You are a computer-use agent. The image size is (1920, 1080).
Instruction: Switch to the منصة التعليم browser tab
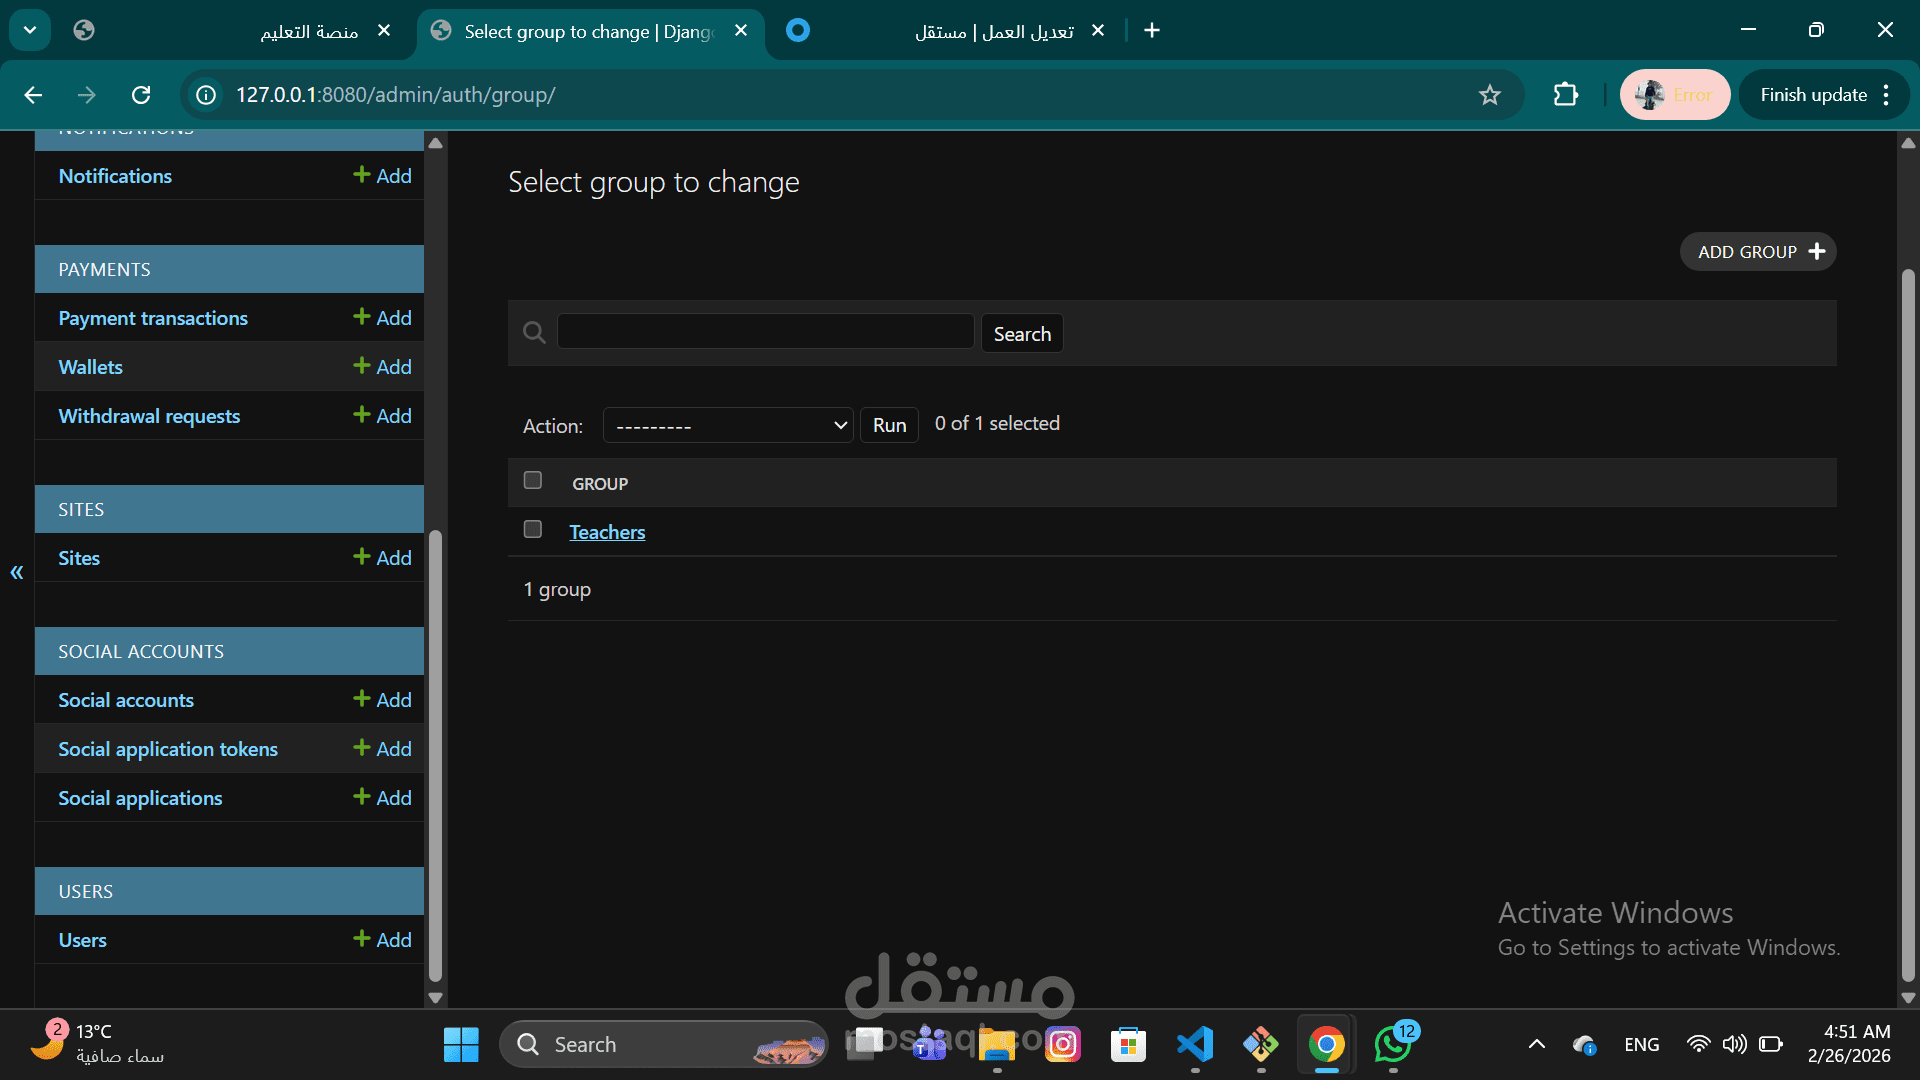[300, 31]
